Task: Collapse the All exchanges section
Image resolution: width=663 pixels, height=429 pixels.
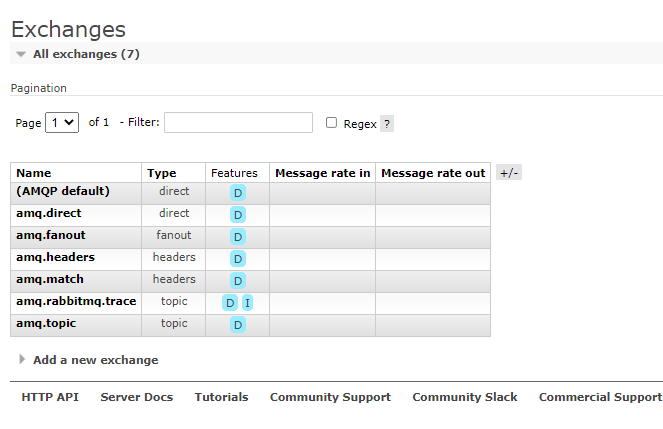Action: pos(86,54)
